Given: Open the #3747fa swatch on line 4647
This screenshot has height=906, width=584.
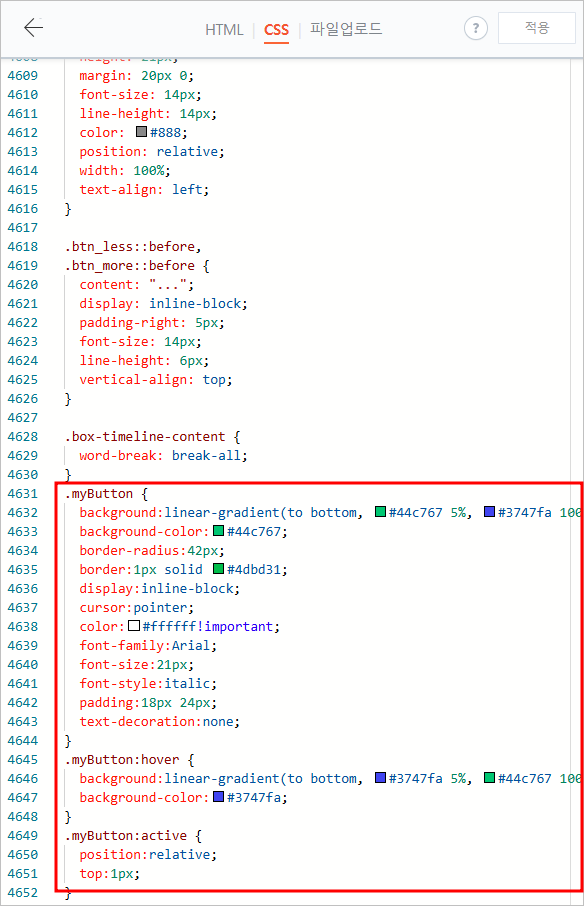Looking at the screenshot, I should [218, 796].
